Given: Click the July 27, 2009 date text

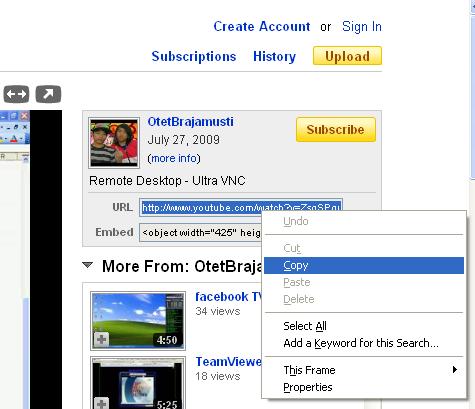Looking at the screenshot, I should click(183, 140).
